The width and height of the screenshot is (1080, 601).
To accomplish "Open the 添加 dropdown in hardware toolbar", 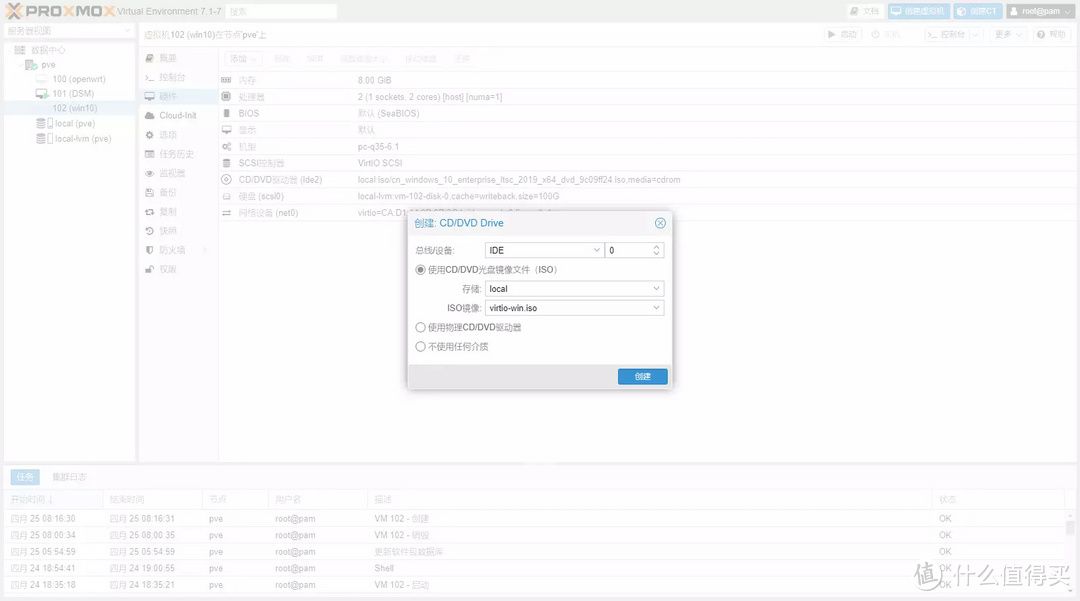I will (243, 59).
